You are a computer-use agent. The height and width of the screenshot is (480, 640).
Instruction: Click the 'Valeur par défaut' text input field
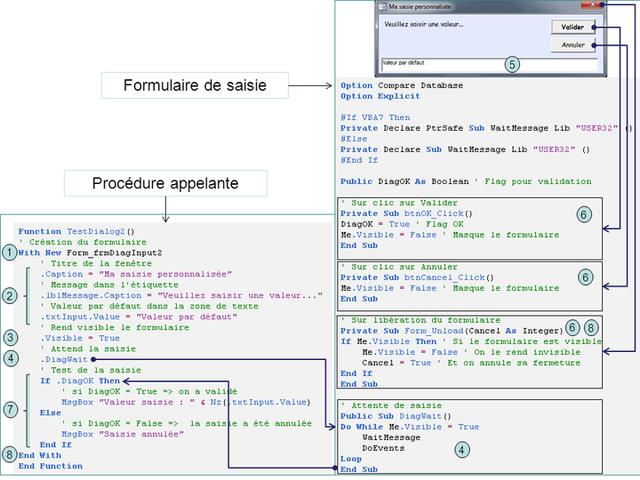tap(440, 61)
